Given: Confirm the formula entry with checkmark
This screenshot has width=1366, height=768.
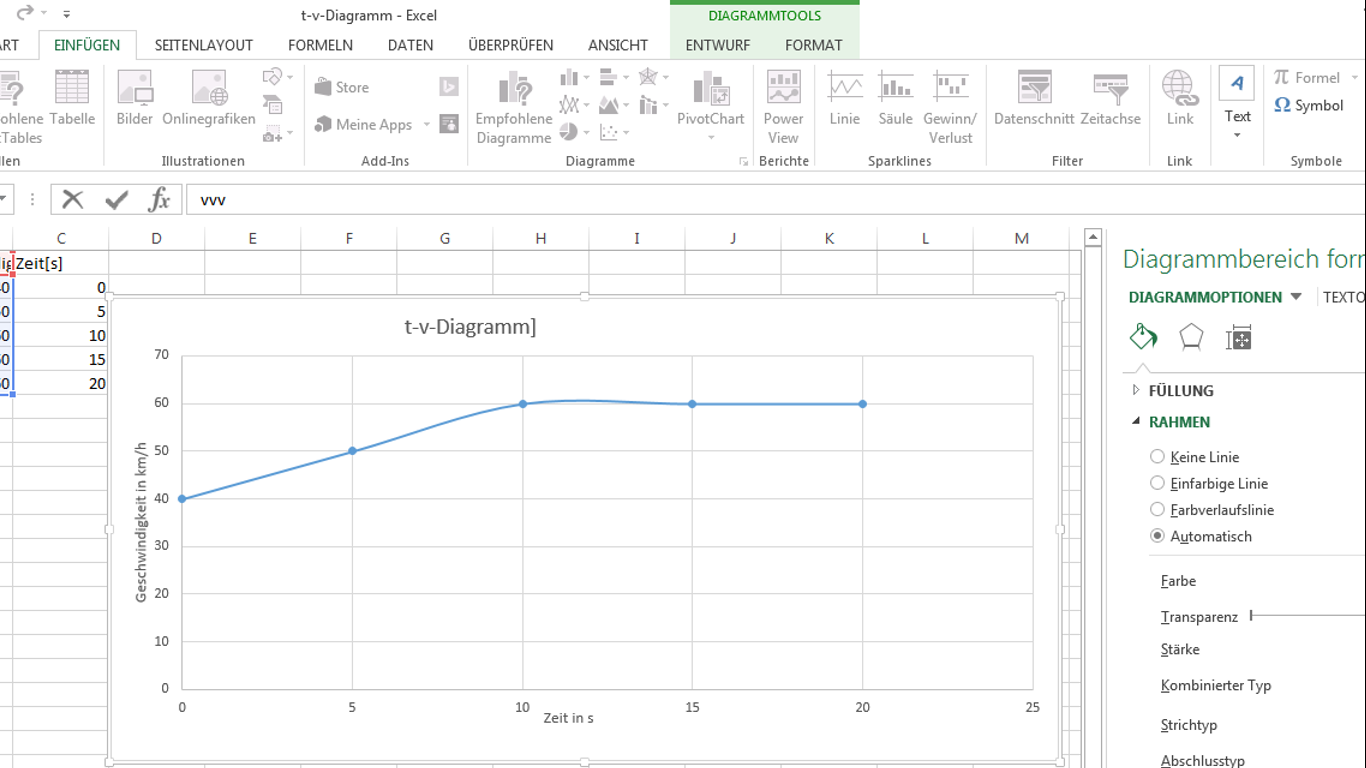Looking at the screenshot, I should coord(116,199).
